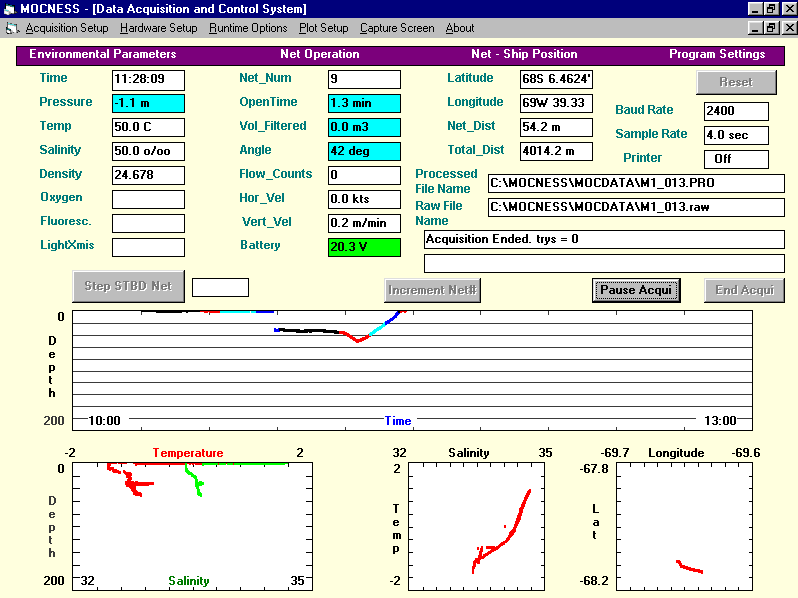Screen dimensions: 798x598
Task: Click the empty field beside Step STBD Net
Action: [x=220, y=287]
